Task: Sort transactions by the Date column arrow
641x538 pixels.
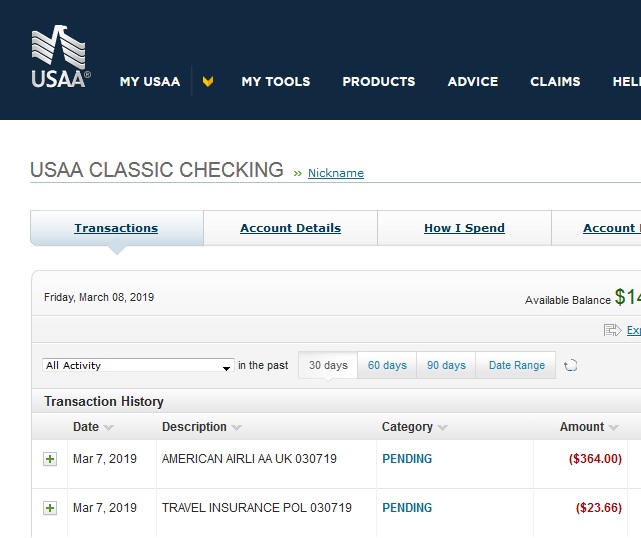Action: pyautogui.click(x=108, y=428)
